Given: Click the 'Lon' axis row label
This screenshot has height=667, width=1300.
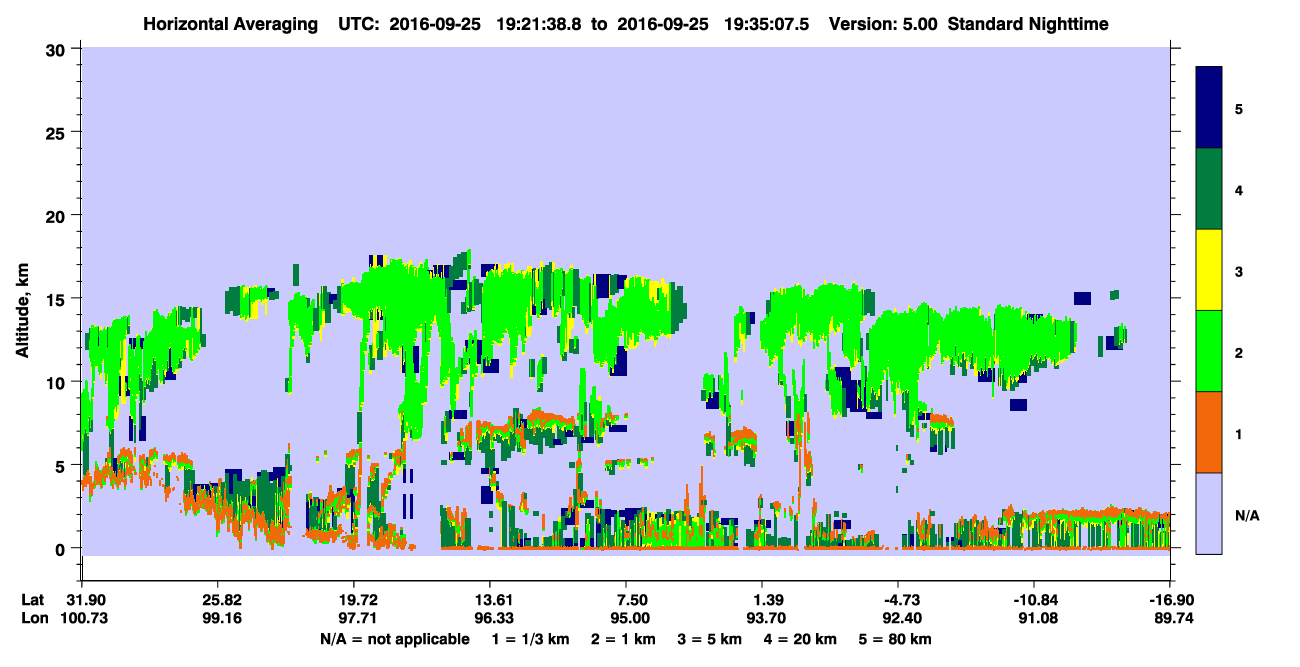Looking at the screenshot, I should [x=34, y=619].
